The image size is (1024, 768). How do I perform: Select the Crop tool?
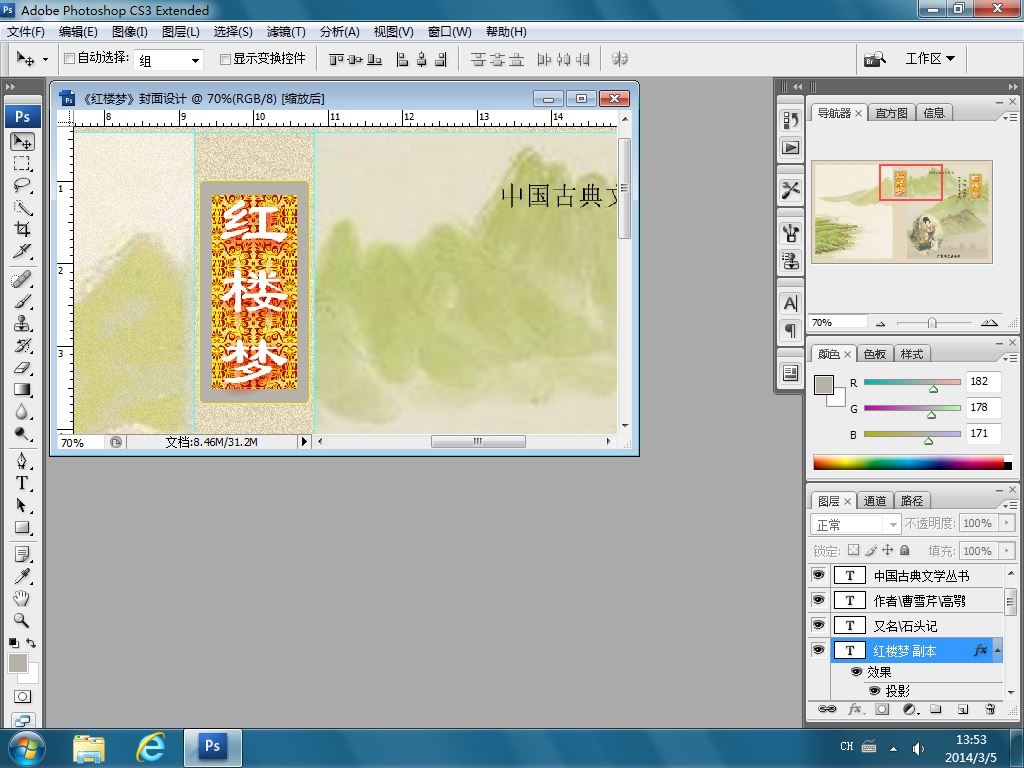[22, 229]
